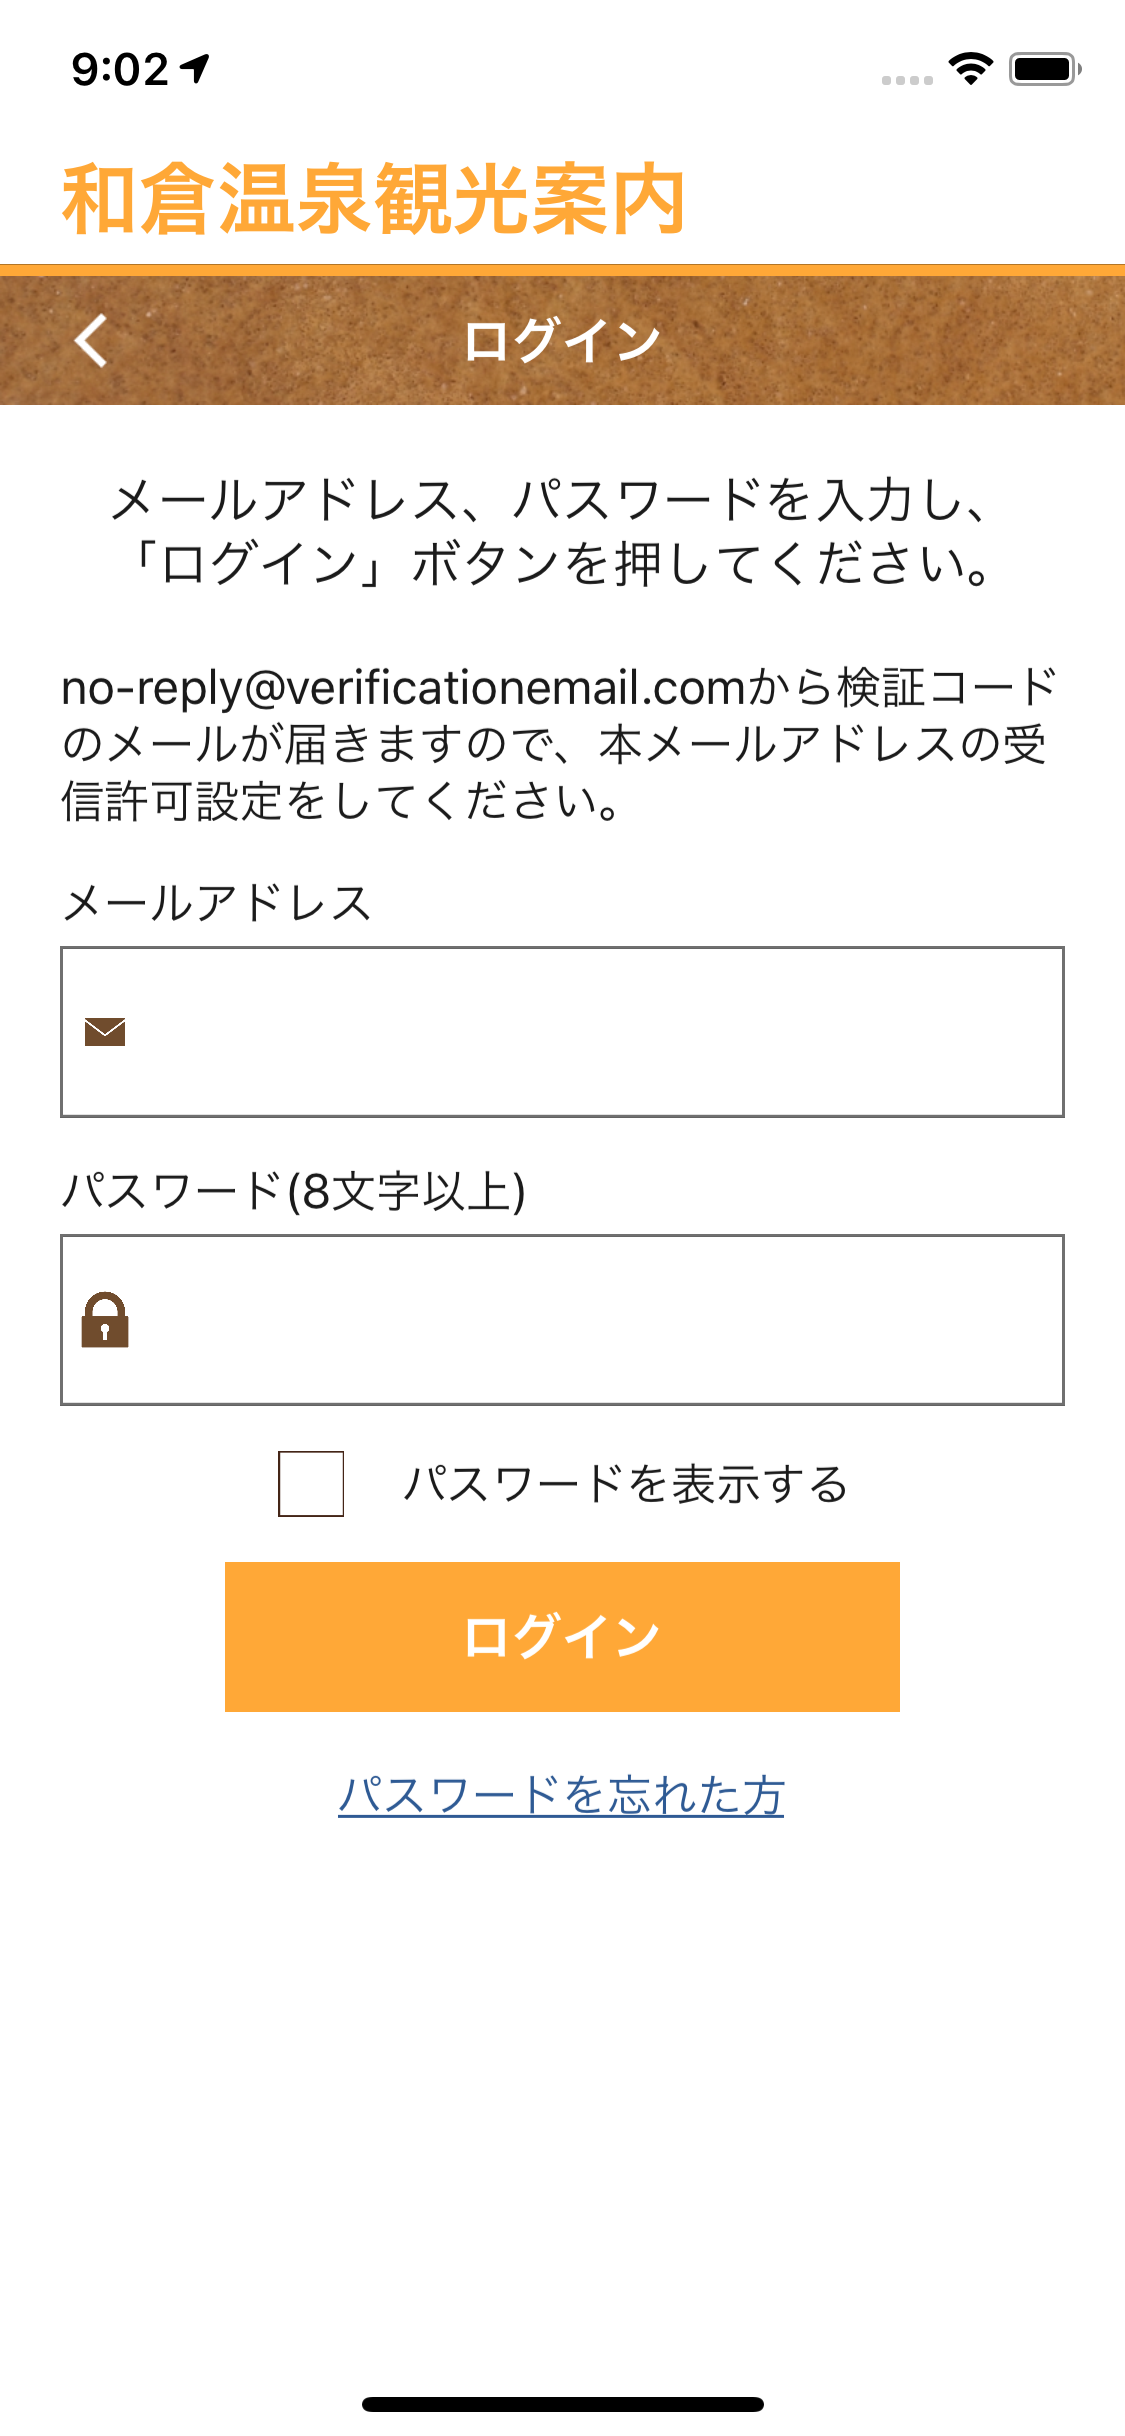Tap the battery icon in the status bar
1125x2436 pixels.
point(1044,69)
